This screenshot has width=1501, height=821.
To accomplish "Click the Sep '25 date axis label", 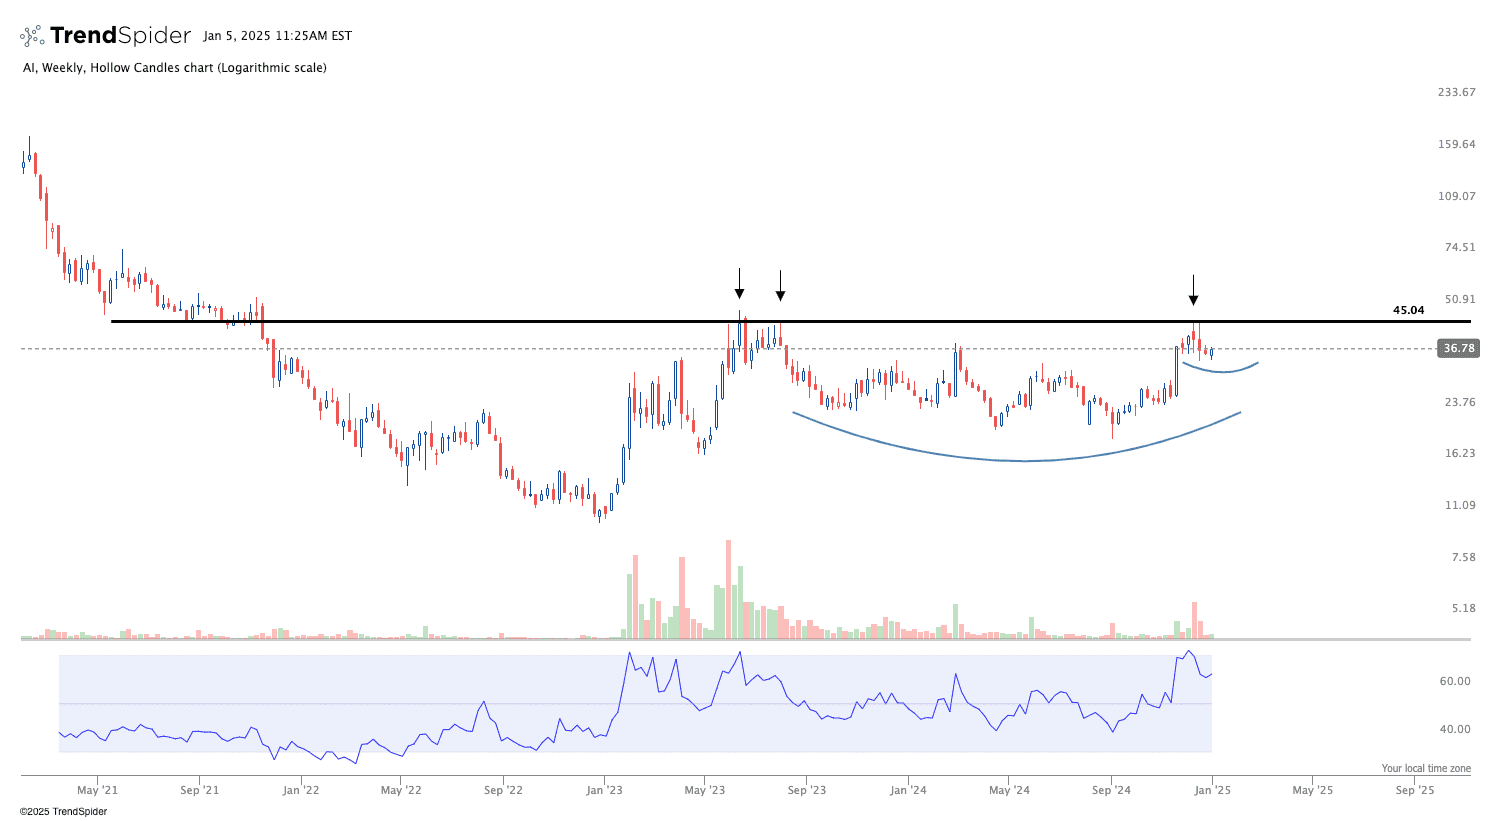I will click(x=1415, y=790).
